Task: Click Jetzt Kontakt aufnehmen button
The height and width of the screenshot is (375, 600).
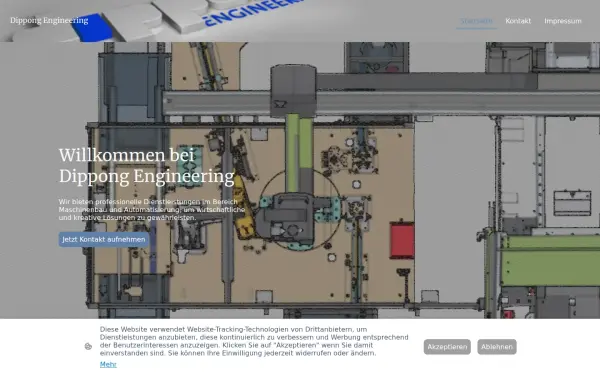Action: coord(104,240)
